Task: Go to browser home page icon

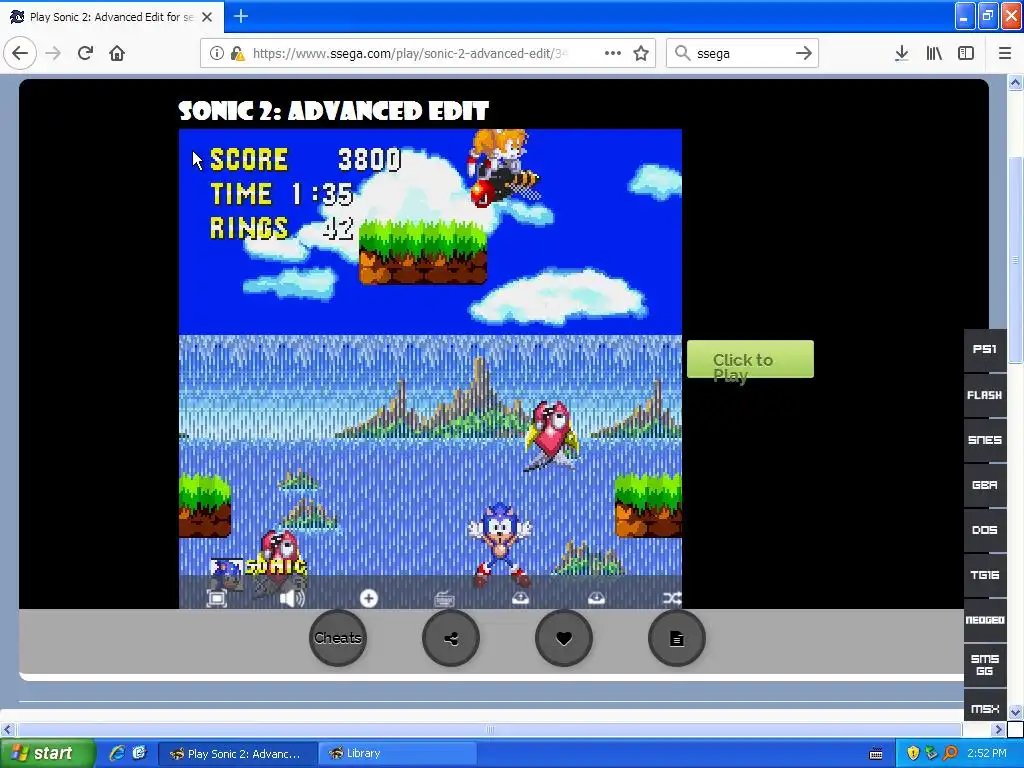Action: coord(117,53)
